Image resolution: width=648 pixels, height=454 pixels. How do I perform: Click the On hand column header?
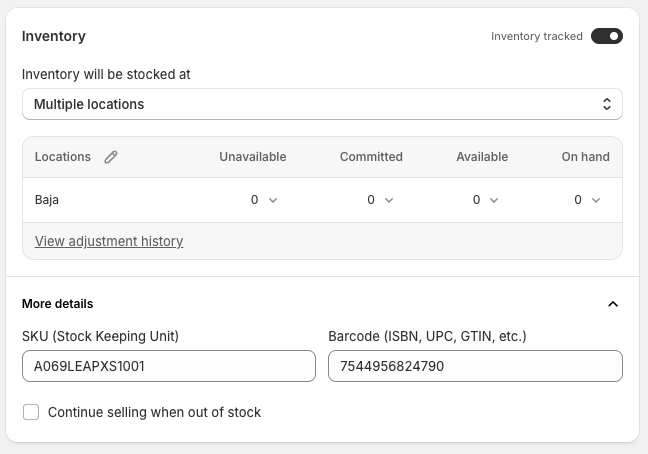point(585,157)
